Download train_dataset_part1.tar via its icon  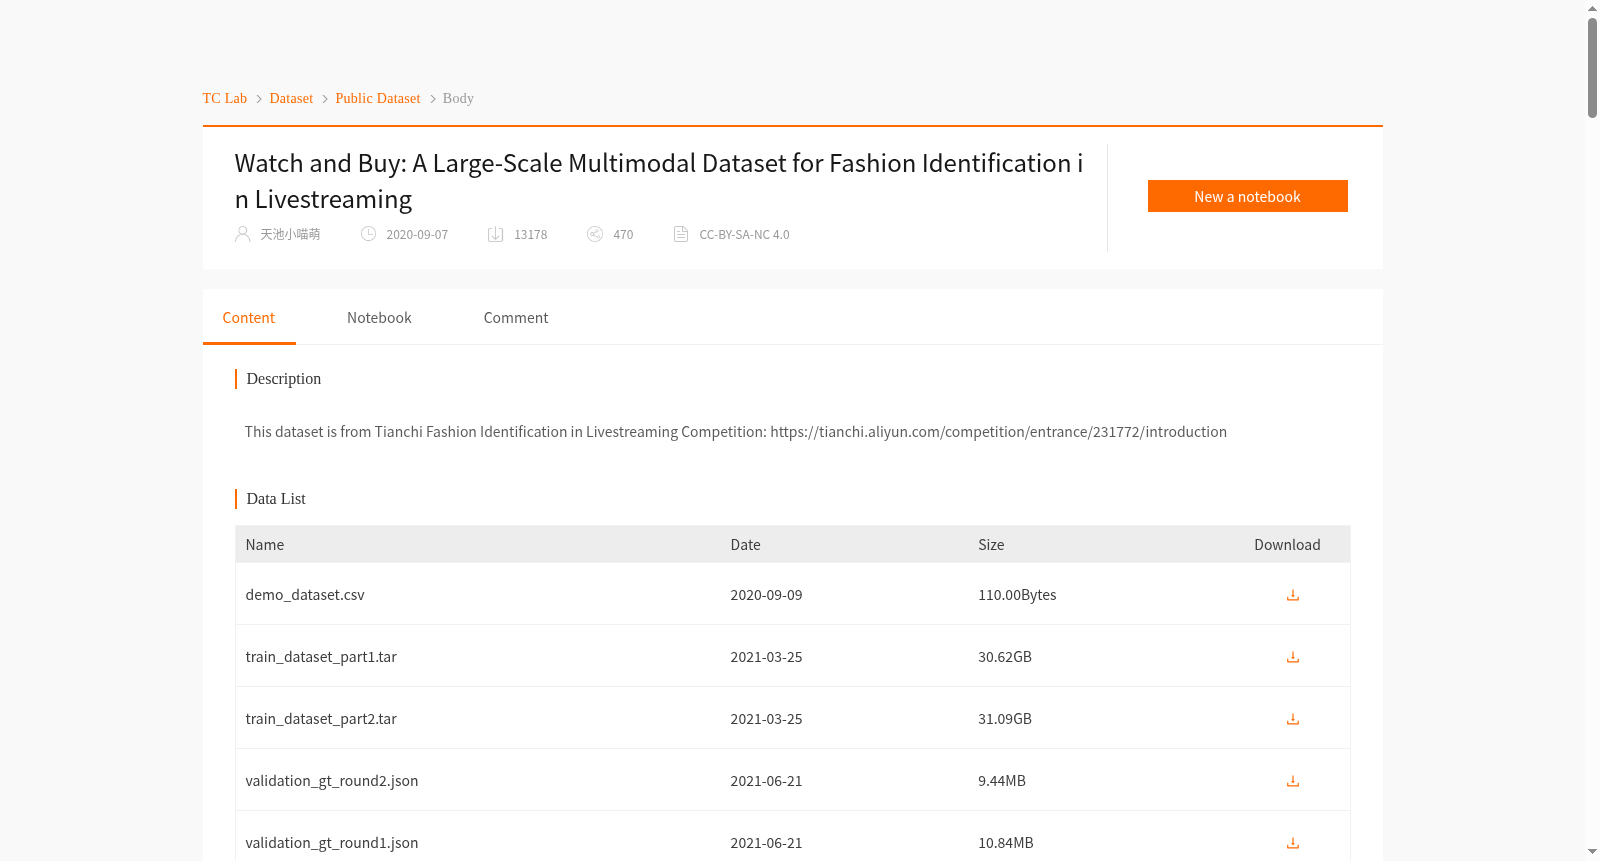(1292, 657)
